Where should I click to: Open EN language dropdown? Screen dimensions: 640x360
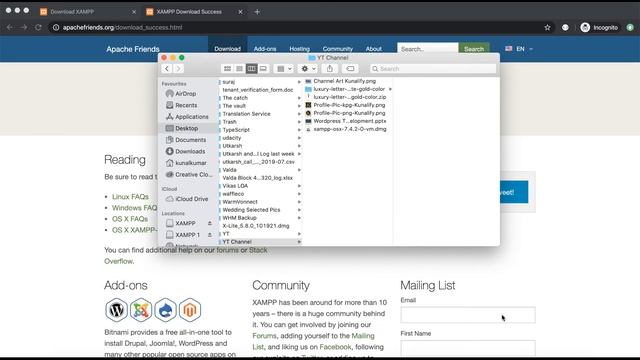point(519,49)
